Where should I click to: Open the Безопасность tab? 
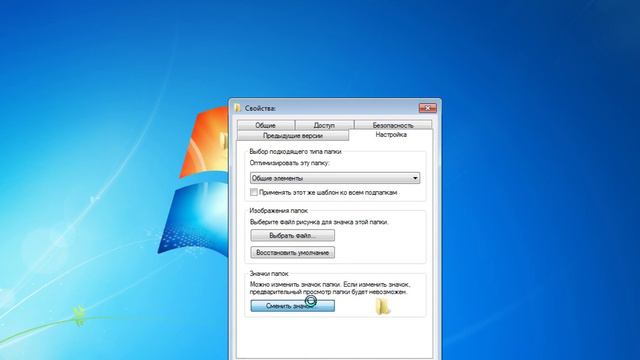pos(393,125)
